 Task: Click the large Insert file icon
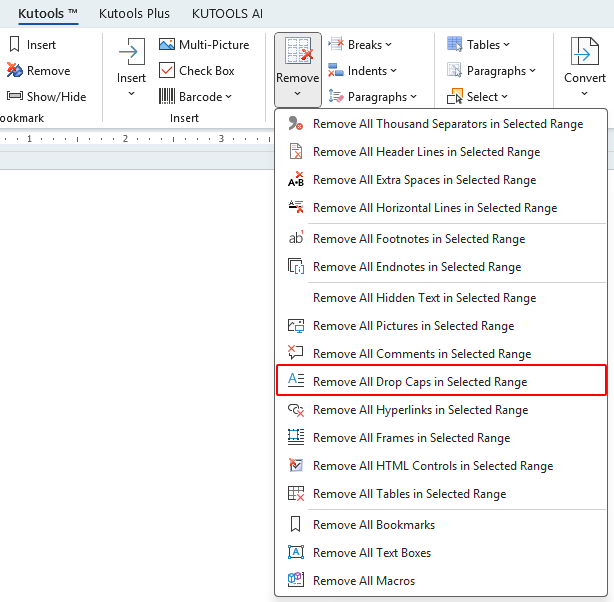point(132,51)
